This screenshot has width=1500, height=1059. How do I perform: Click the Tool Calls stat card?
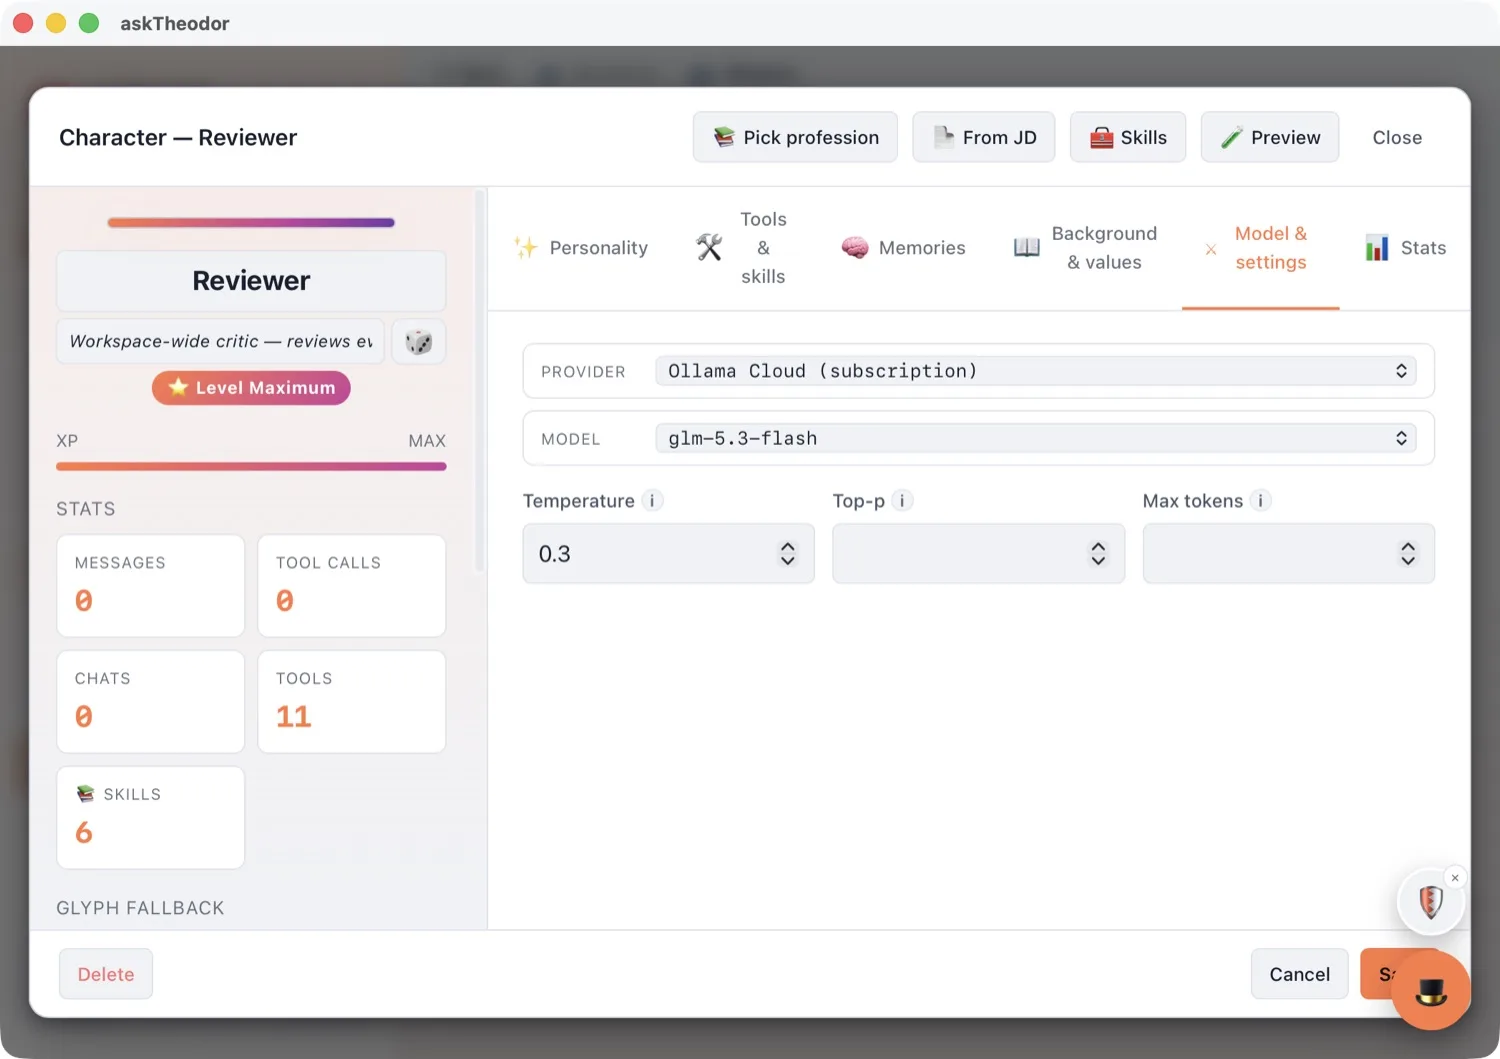tap(352, 586)
